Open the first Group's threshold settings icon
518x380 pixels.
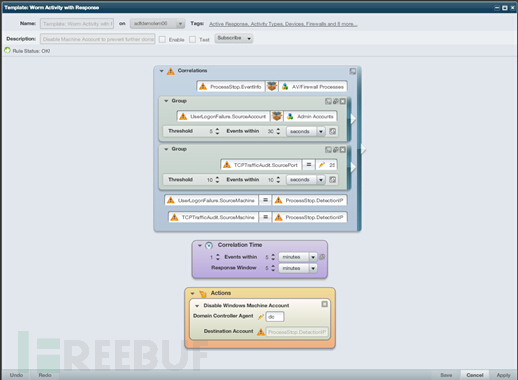click(x=332, y=131)
